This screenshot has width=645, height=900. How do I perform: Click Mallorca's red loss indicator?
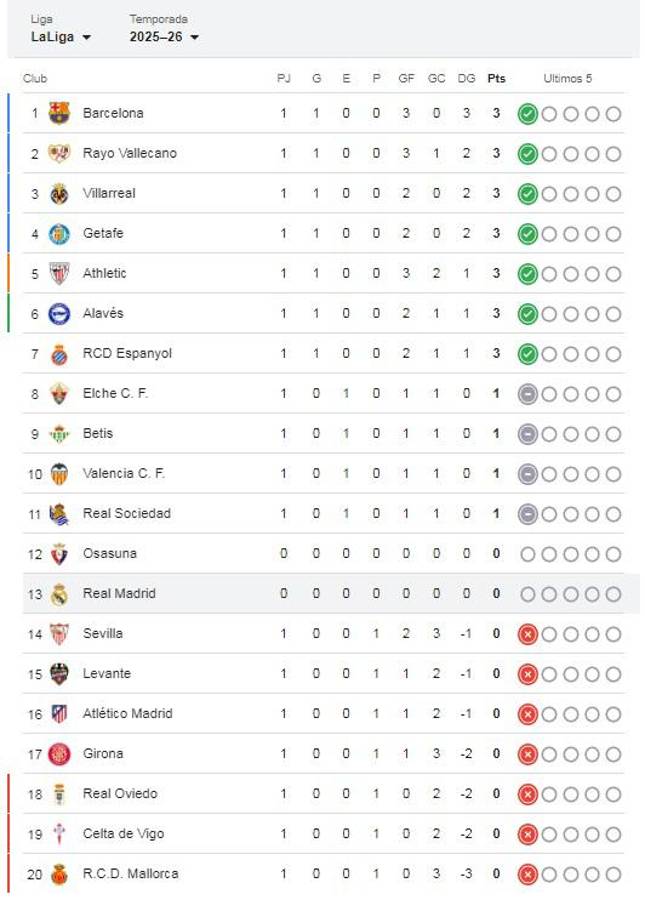point(529,873)
